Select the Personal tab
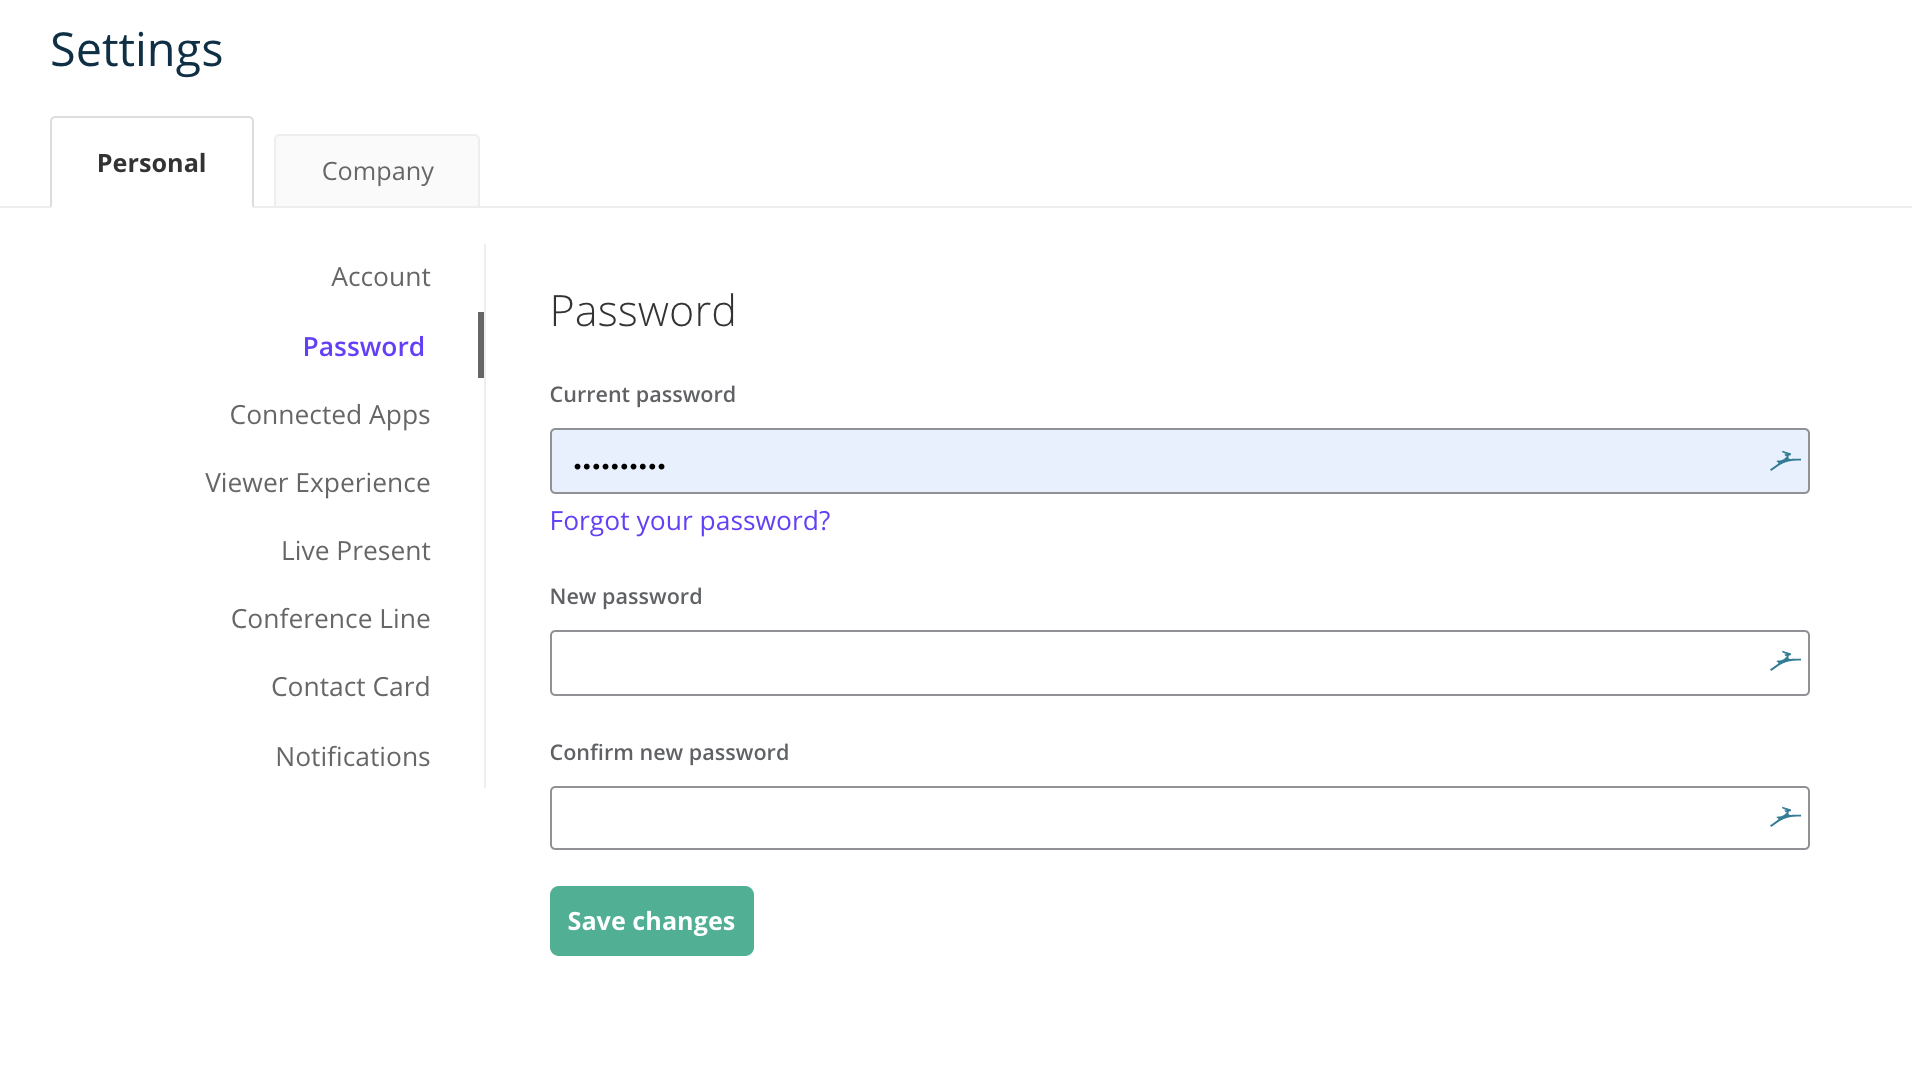This screenshot has width=1912, height=1070. [x=152, y=163]
